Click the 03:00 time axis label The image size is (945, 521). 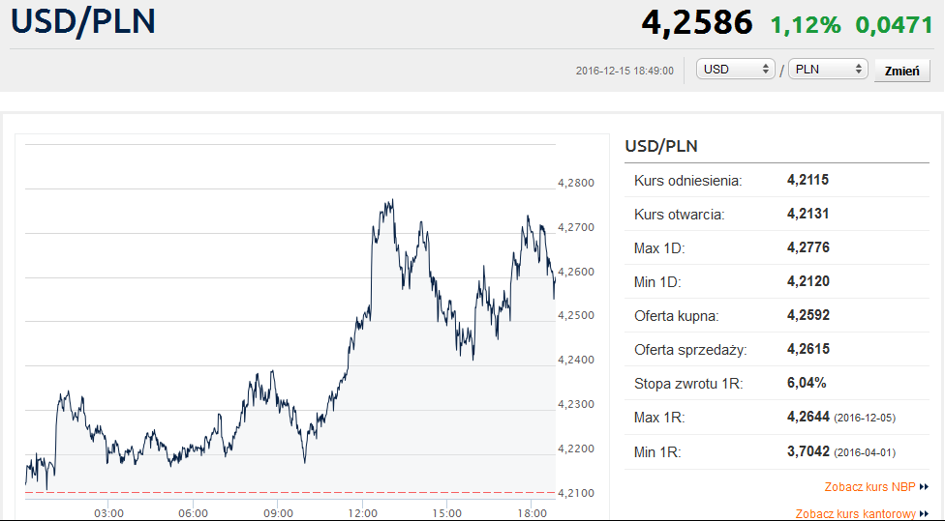click(108, 513)
